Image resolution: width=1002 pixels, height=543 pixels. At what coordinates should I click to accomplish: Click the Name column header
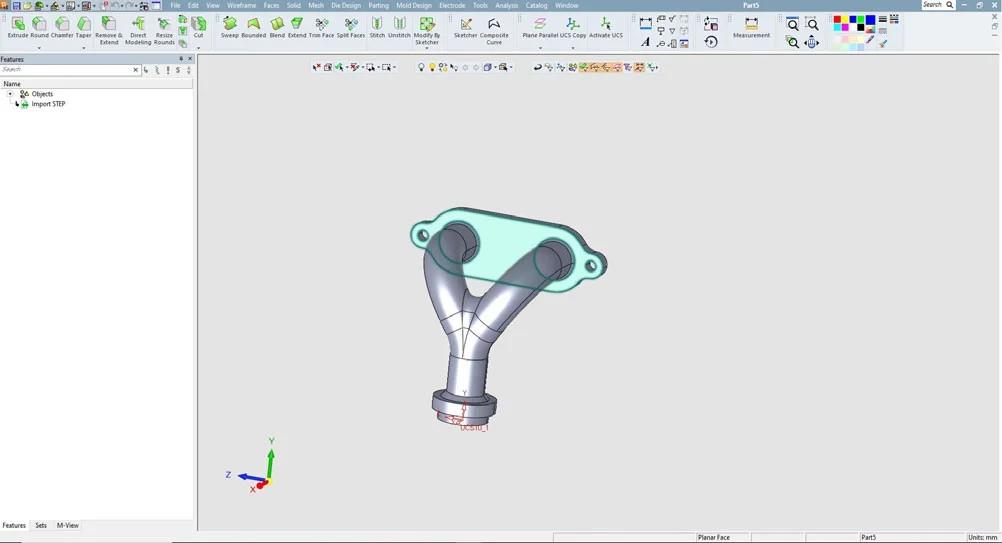(96, 84)
